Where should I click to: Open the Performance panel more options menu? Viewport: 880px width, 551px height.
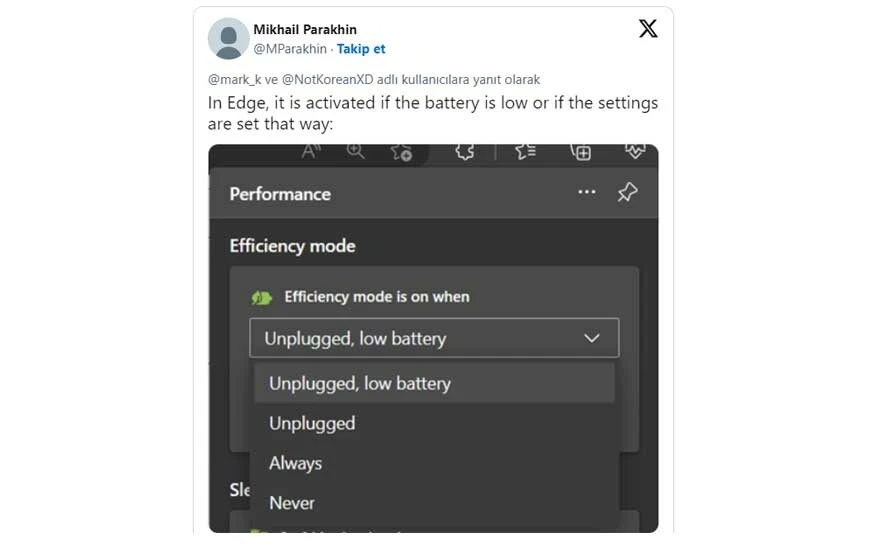pos(587,193)
